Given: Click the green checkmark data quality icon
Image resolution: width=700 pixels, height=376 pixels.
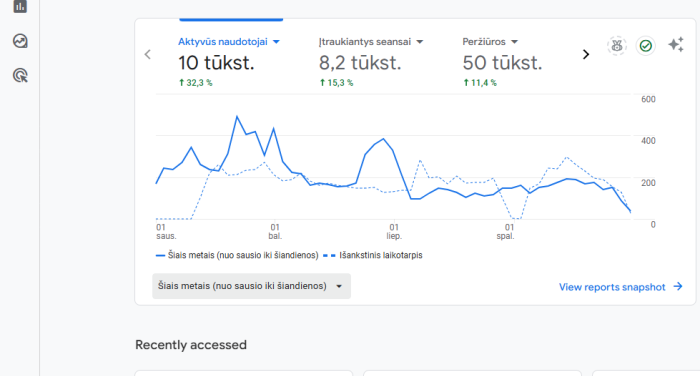Looking at the screenshot, I should tap(646, 46).
